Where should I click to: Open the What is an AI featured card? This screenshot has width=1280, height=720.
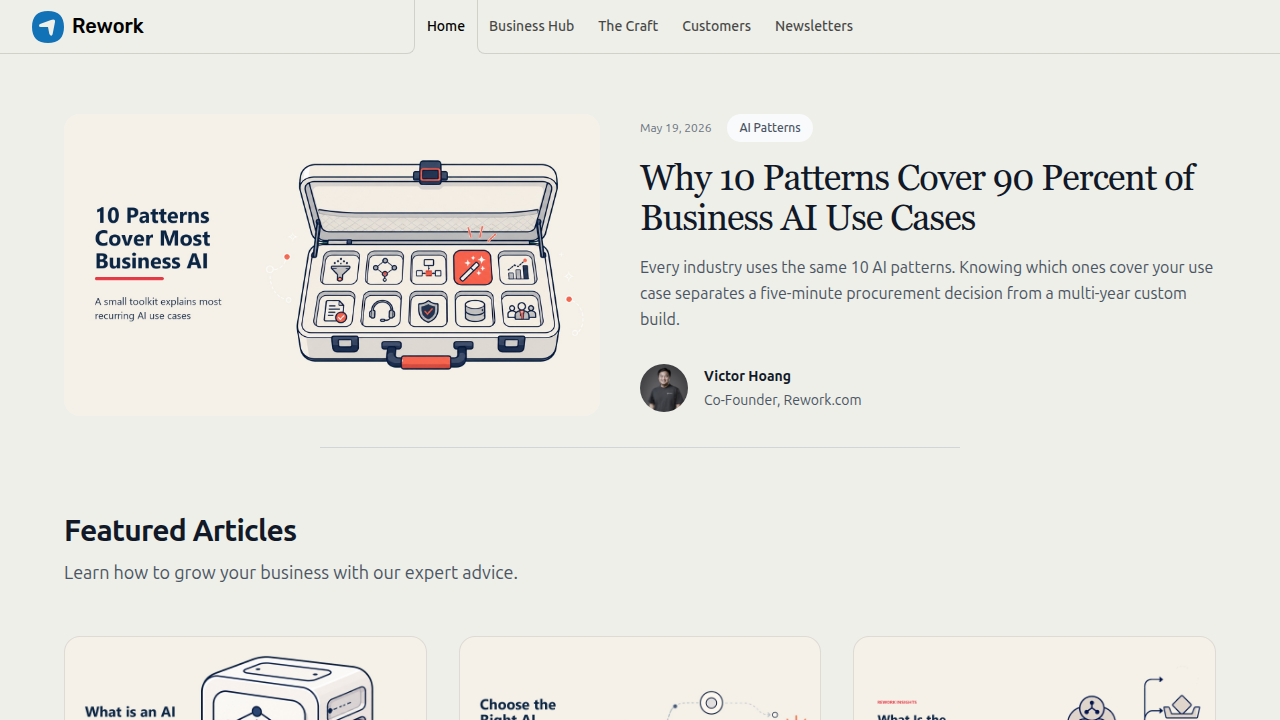coord(245,678)
